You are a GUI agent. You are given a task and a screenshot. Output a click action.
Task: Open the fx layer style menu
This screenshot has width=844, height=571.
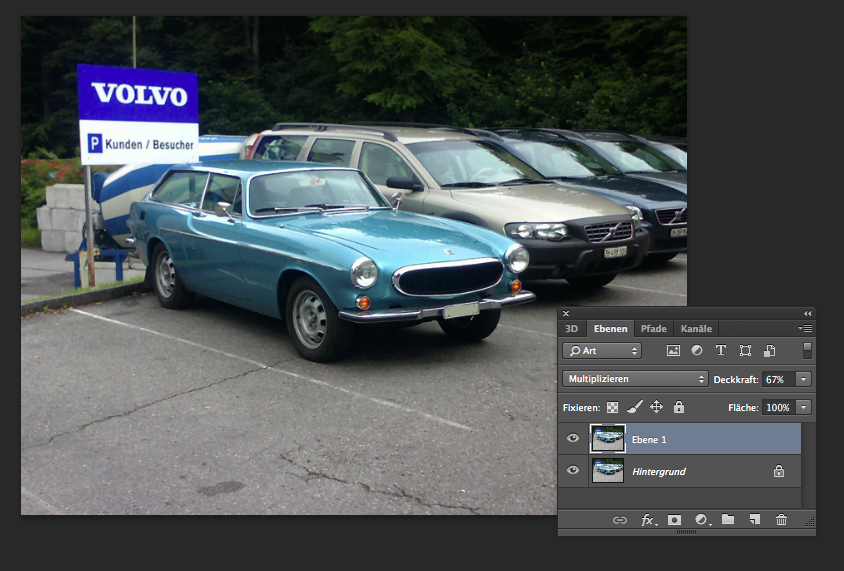[649, 520]
